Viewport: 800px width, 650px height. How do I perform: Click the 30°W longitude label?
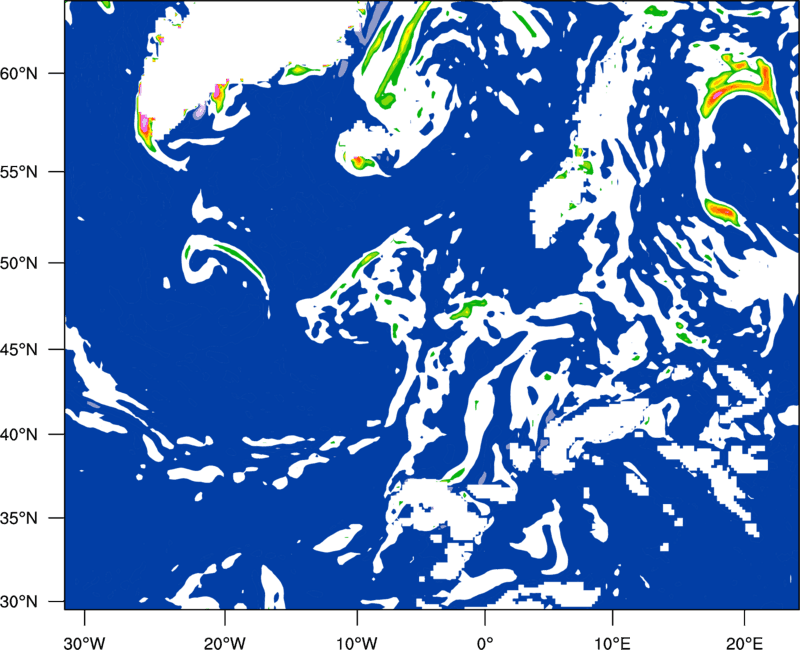[x=84, y=643]
